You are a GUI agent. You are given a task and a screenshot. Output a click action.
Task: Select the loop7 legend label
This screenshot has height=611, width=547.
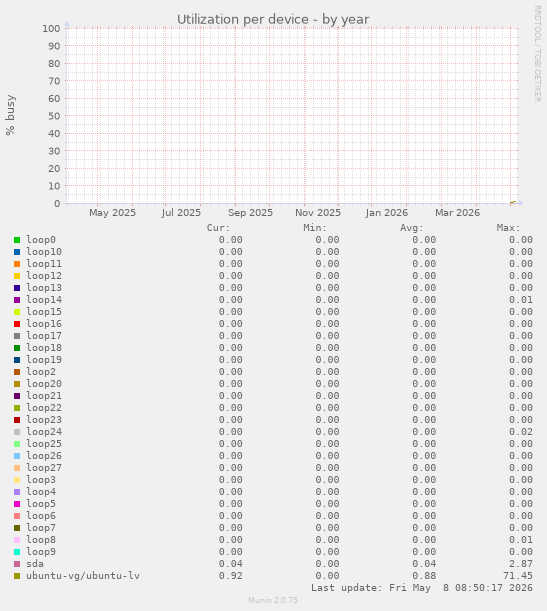click(x=41, y=528)
